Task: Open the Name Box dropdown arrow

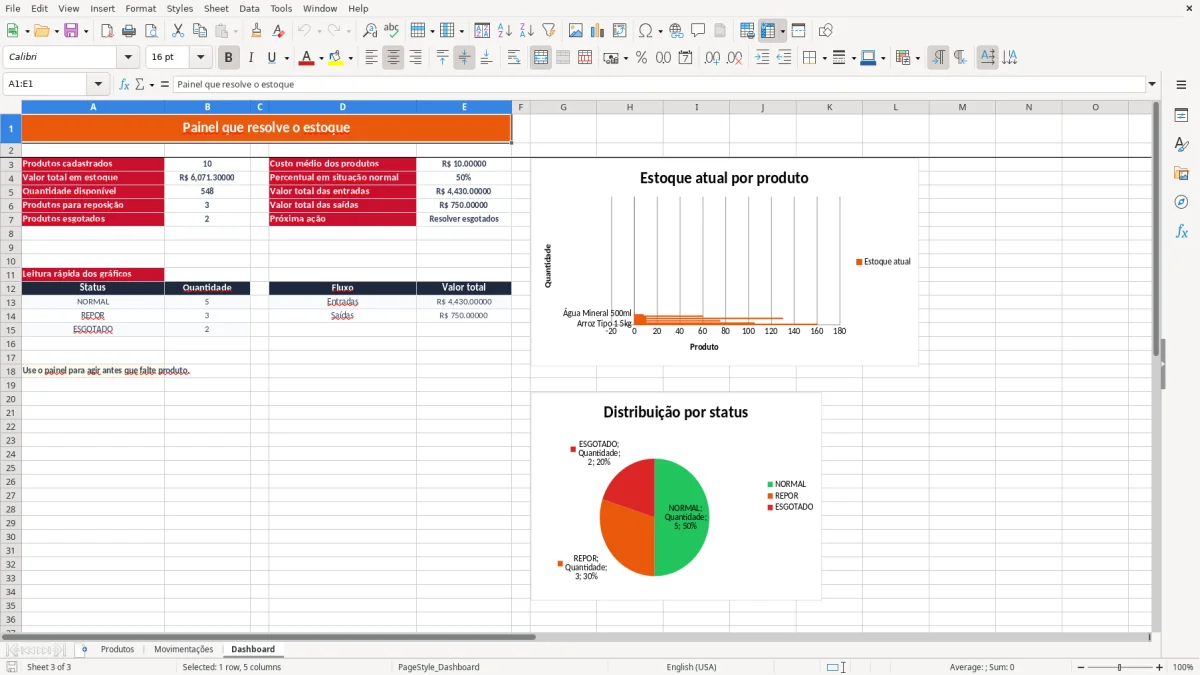Action: click(98, 84)
